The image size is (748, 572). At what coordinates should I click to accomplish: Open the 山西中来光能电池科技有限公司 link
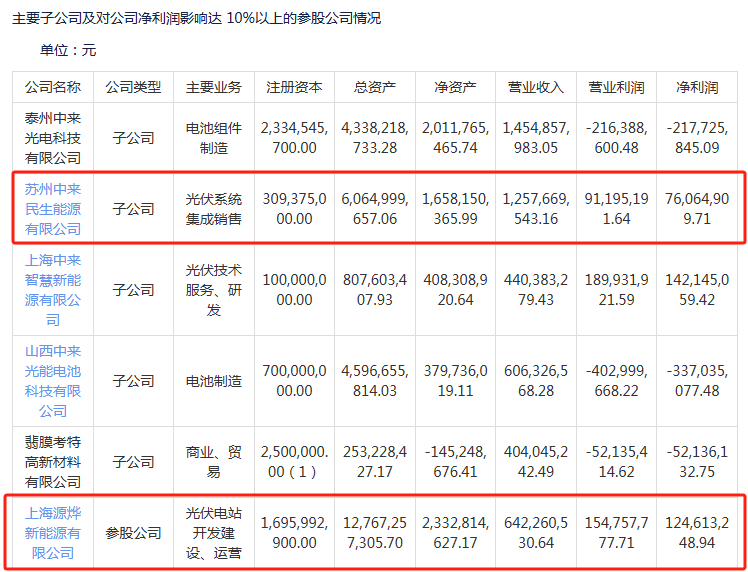(53, 381)
